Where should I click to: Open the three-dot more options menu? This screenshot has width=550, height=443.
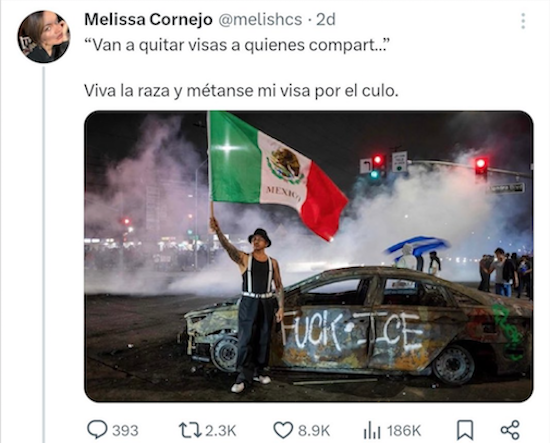[x=523, y=21]
